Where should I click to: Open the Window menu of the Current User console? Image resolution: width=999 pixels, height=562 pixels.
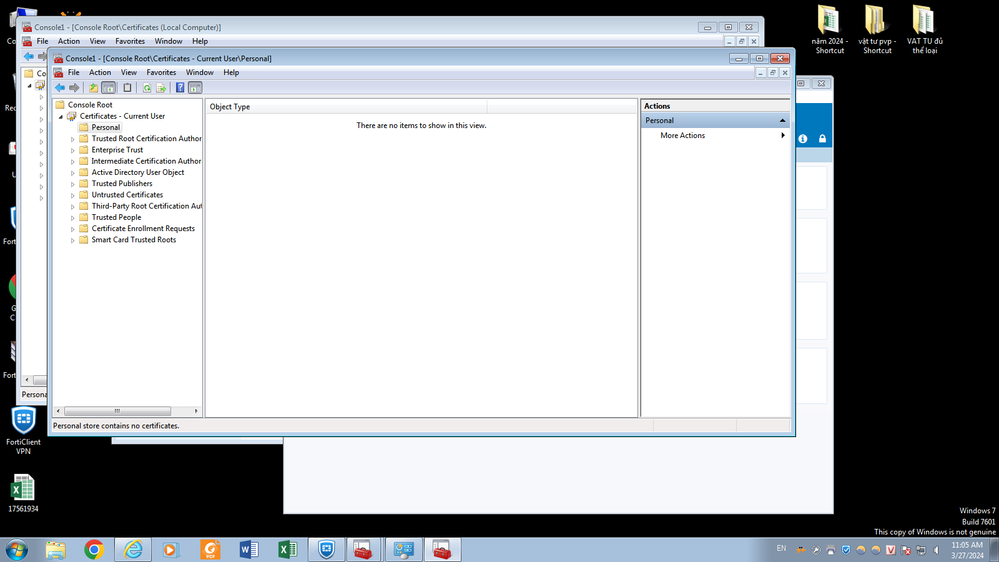click(199, 73)
